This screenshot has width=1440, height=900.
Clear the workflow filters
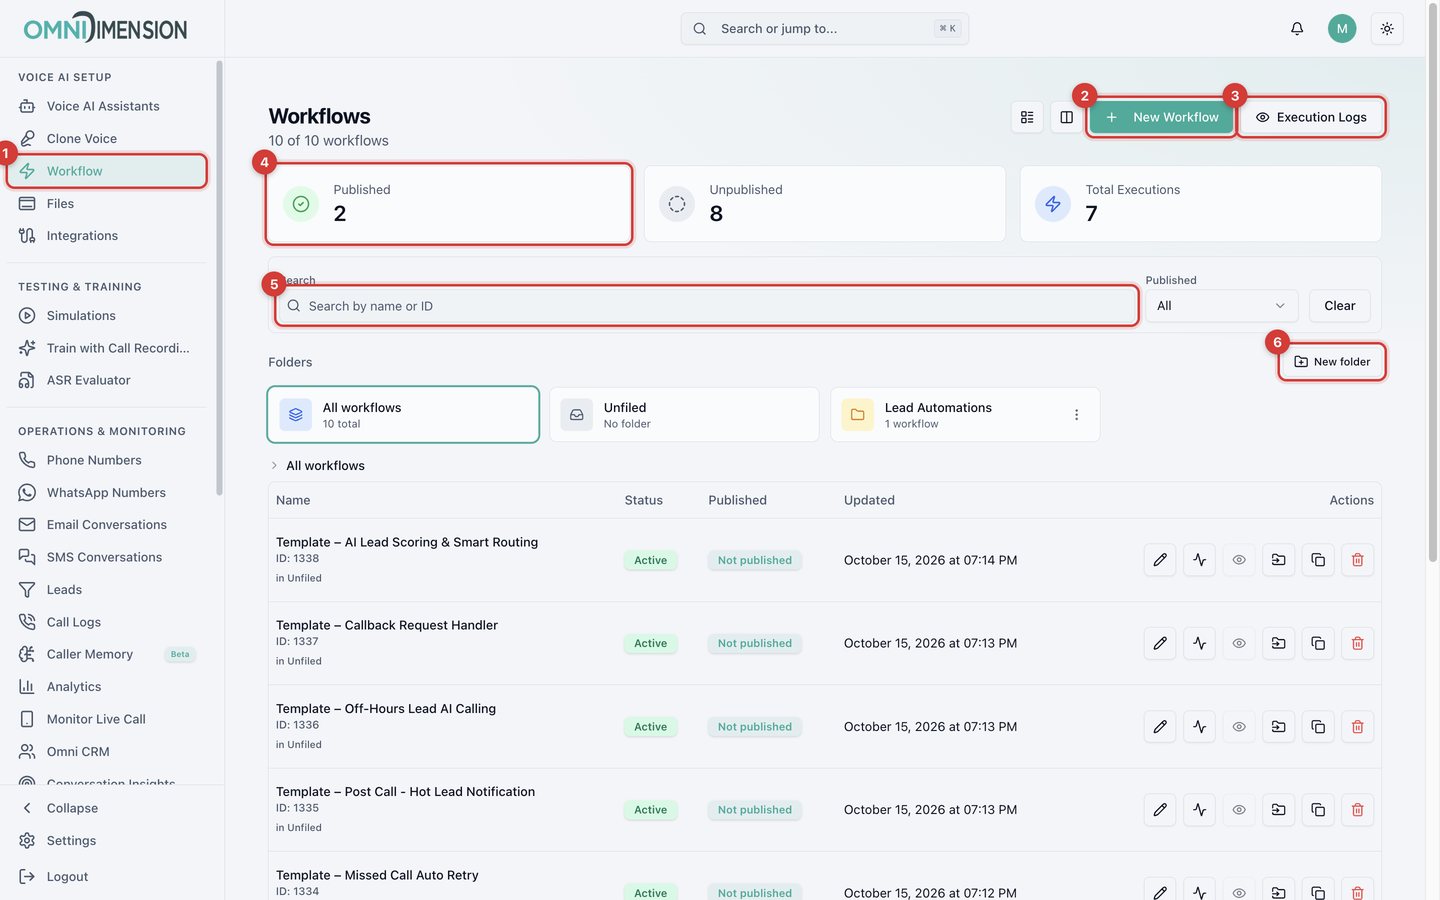pyautogui.click(x=1340, y=306)
